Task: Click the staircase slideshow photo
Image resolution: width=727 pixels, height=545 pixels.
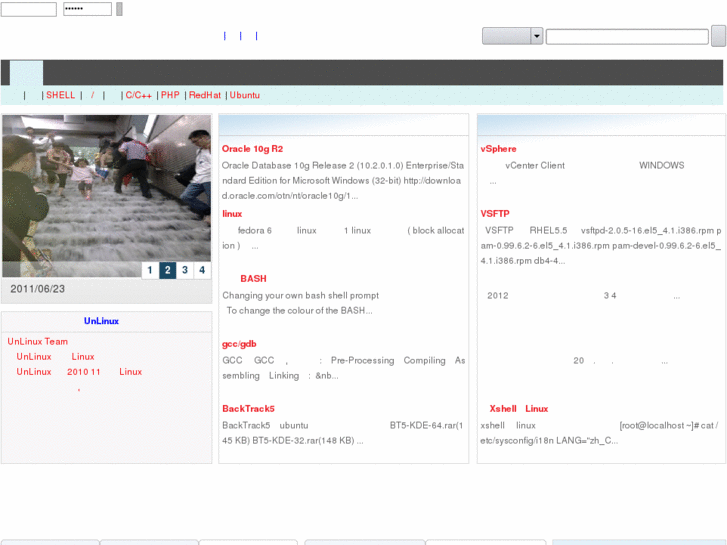Action: pos(107,196)
